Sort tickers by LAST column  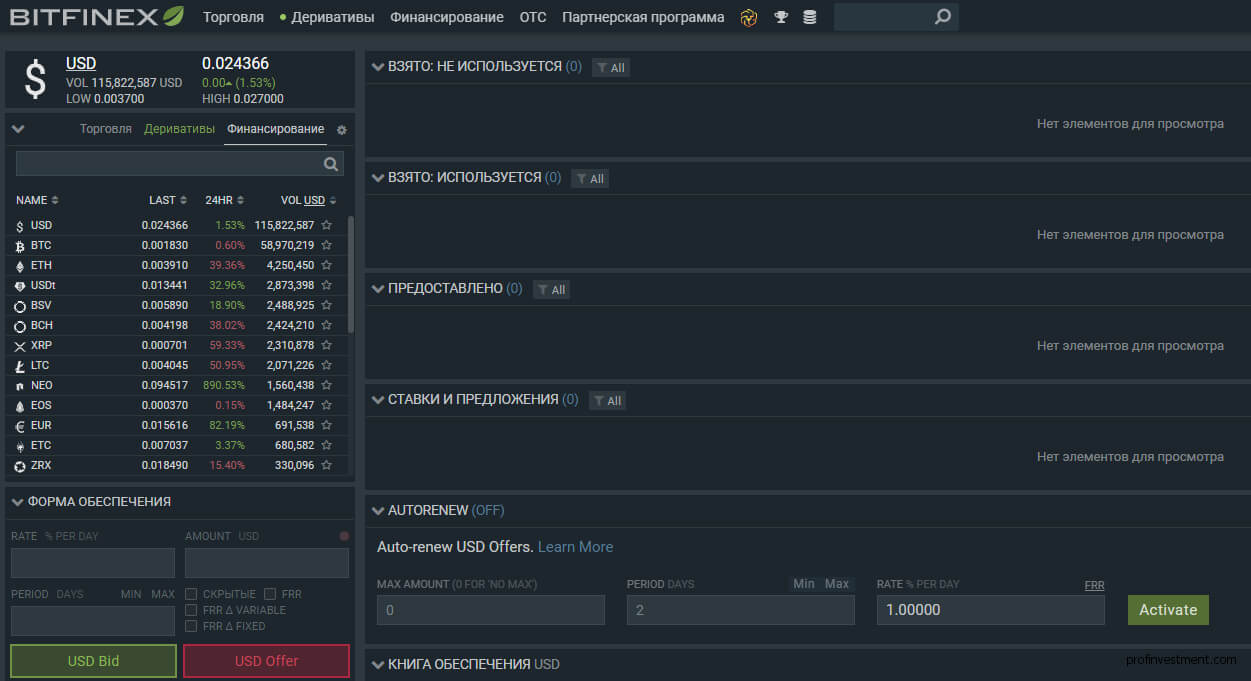[x=168, y=200]
